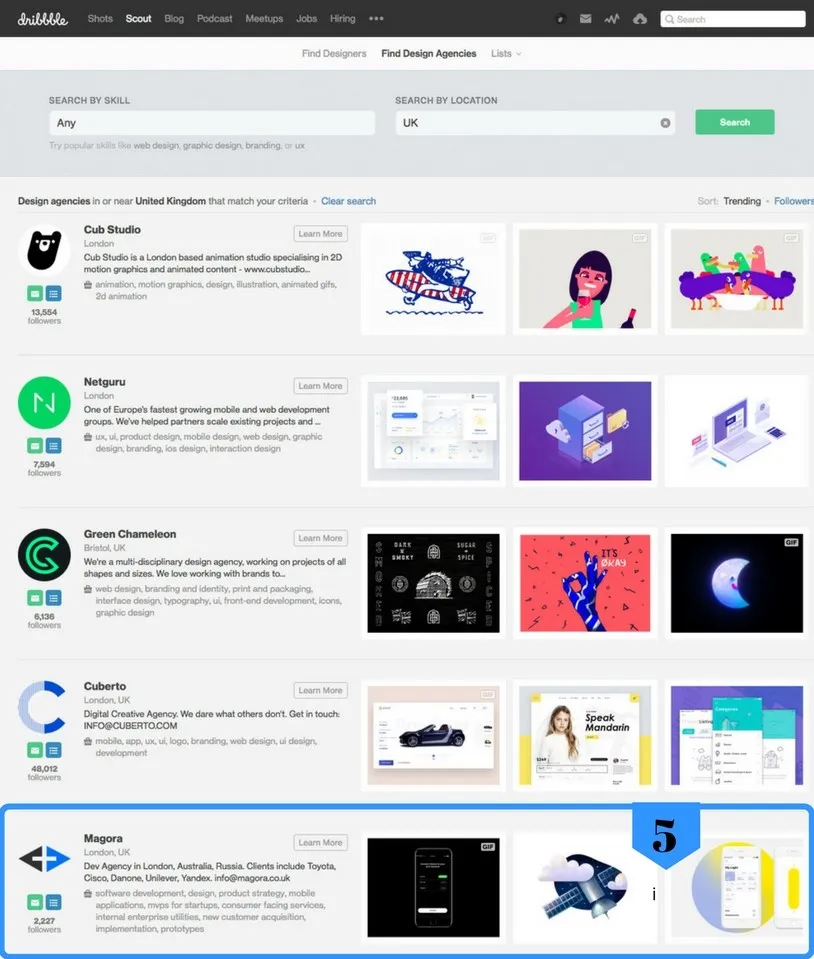The width and height of the screenshot is (814, 959).
Task: Clear the UK location field with x icon
Action: click(x=665, y=123)
